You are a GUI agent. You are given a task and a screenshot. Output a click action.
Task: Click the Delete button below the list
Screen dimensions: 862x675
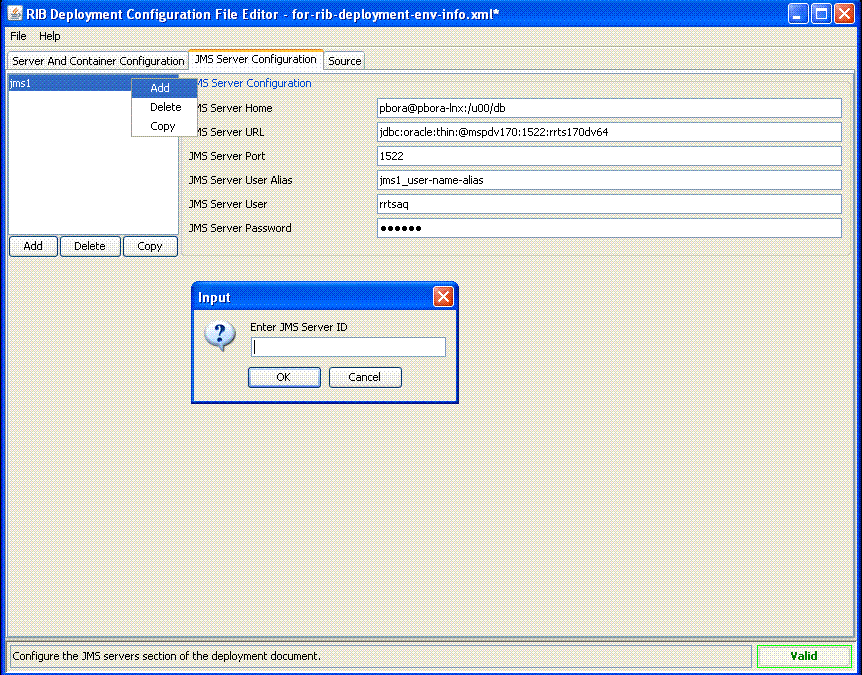point(90,246)
